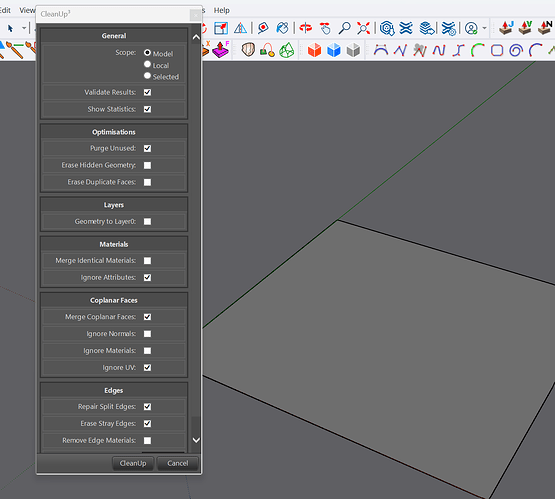Select the blue cube solid tool

click(333, 50)
